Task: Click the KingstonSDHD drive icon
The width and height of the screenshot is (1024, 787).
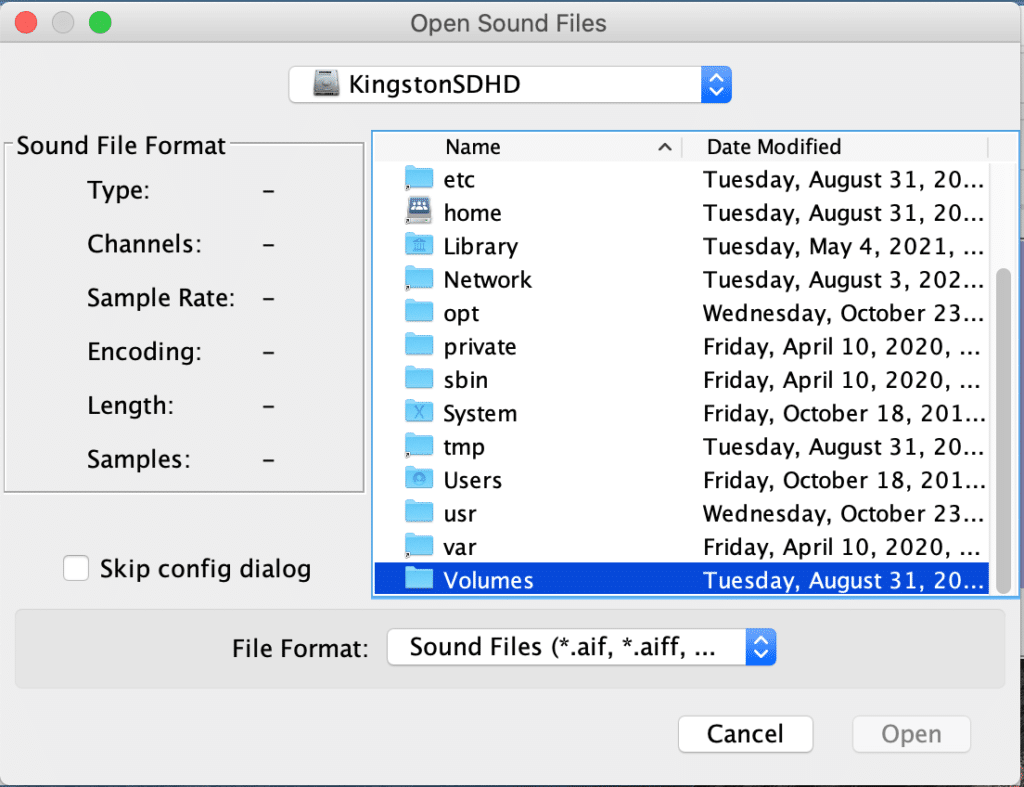Action: [x=326, y=85]
